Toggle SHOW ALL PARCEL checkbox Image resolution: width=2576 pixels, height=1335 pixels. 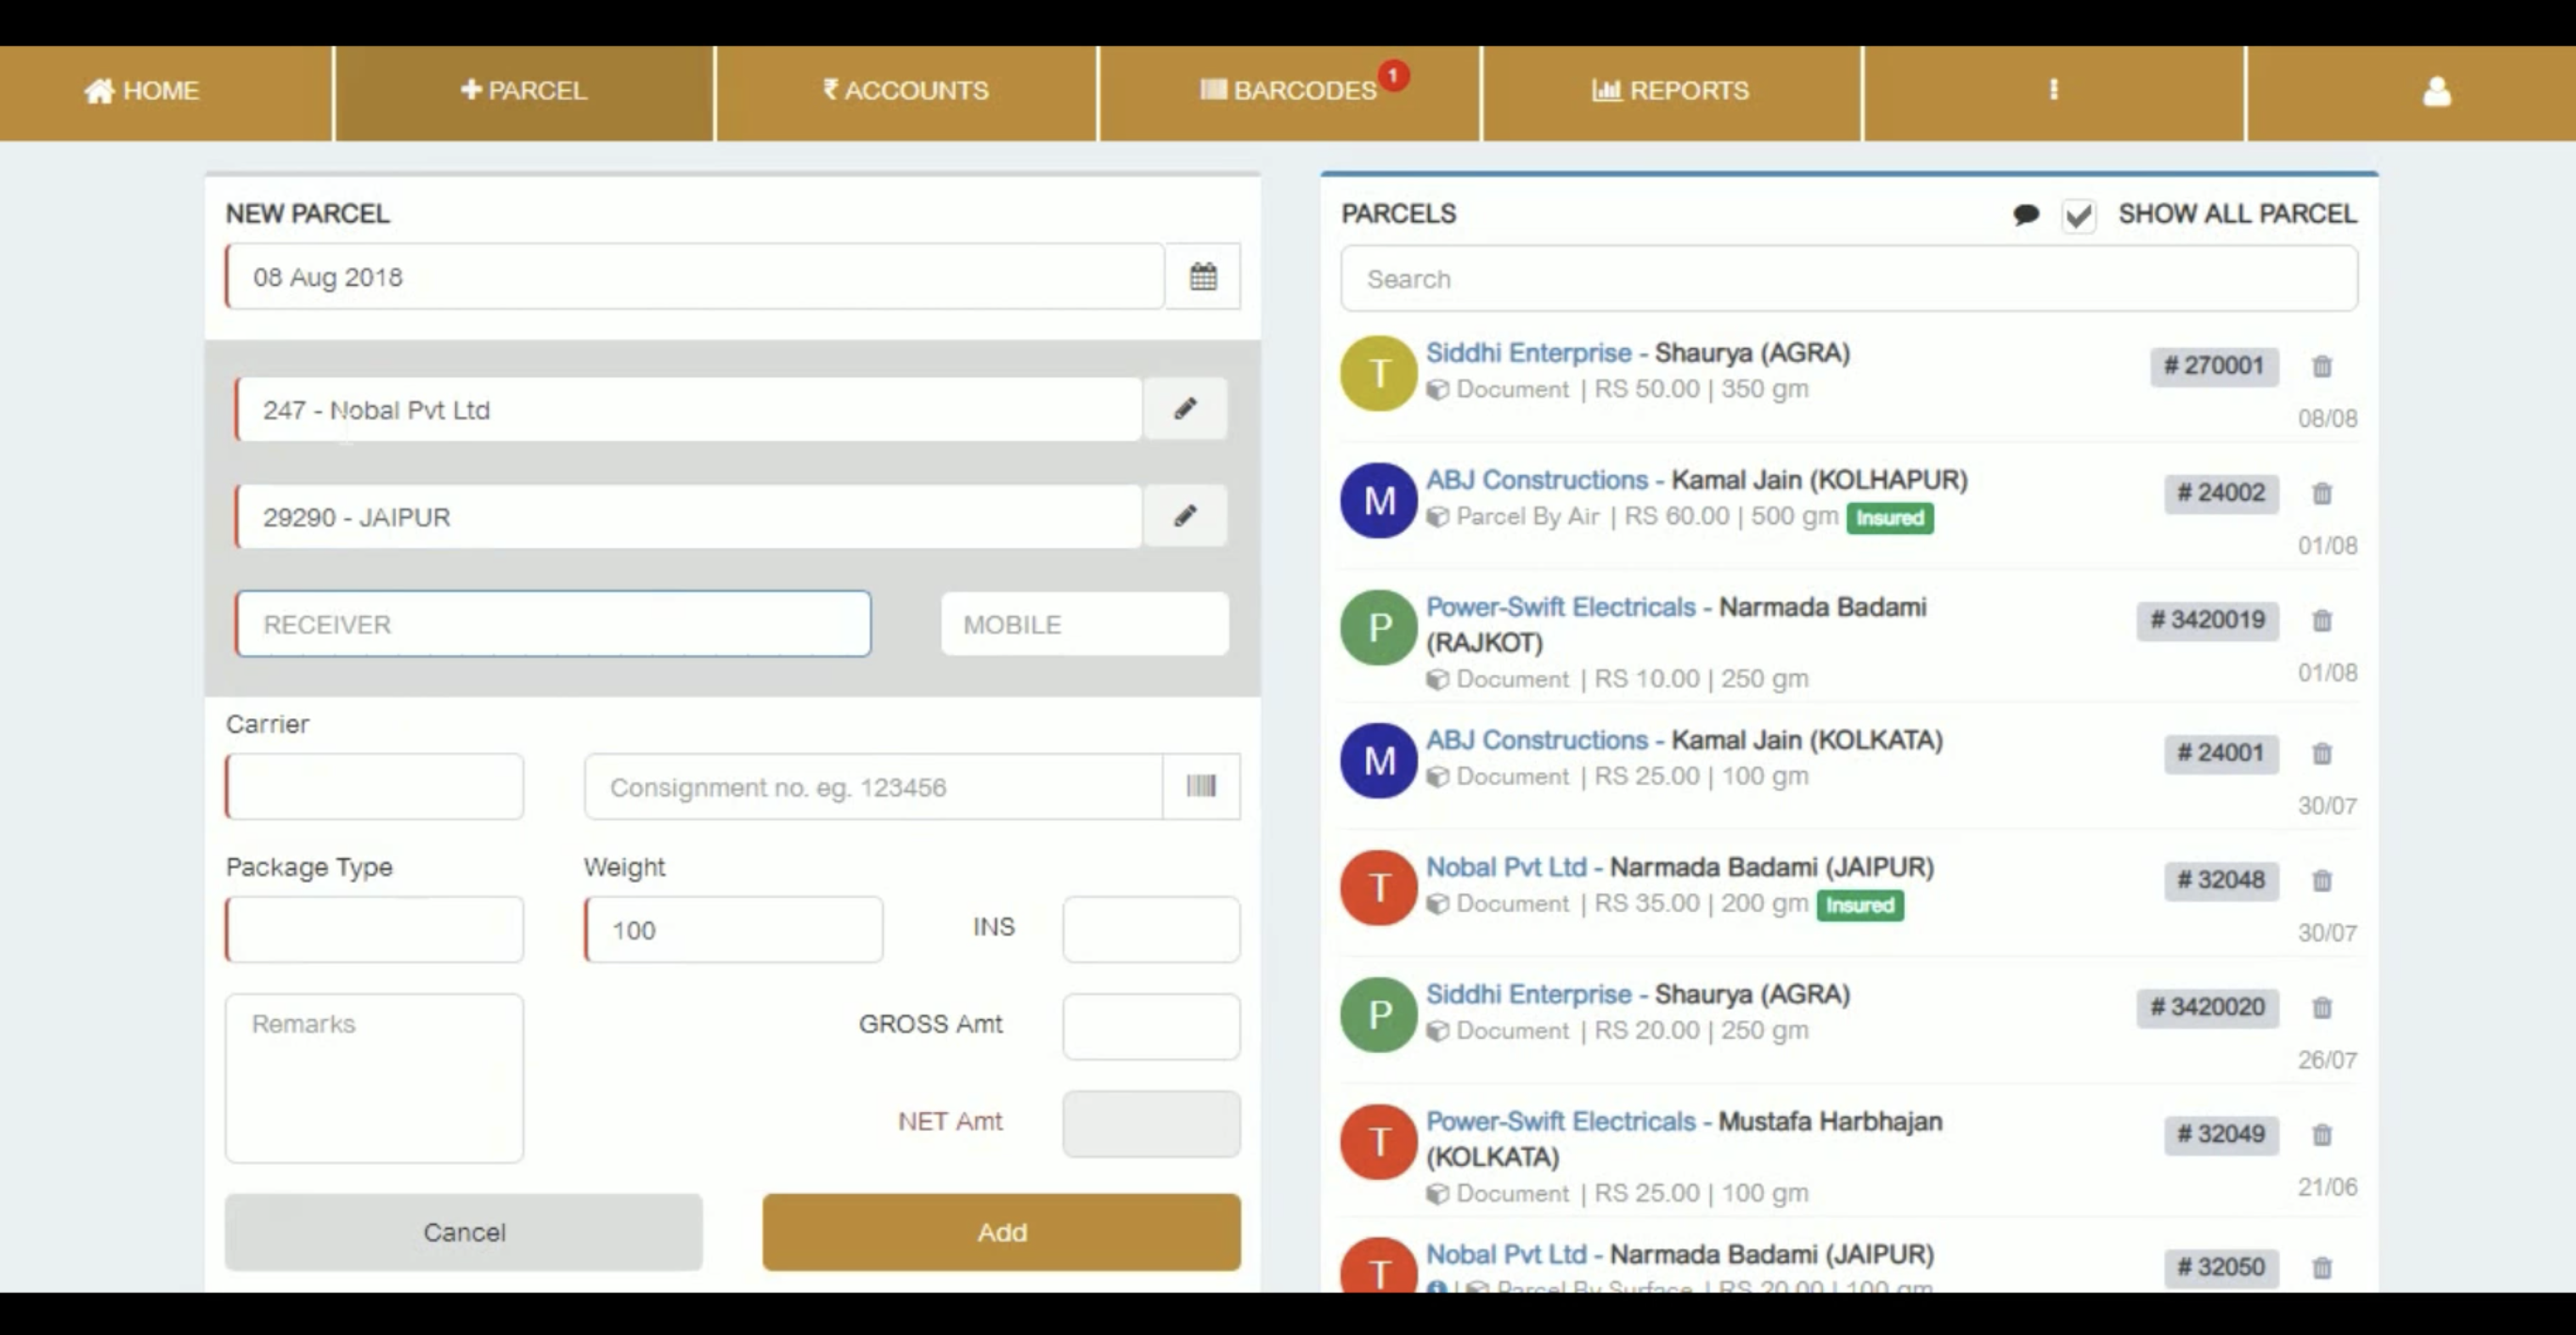[x=2080, y=214]
